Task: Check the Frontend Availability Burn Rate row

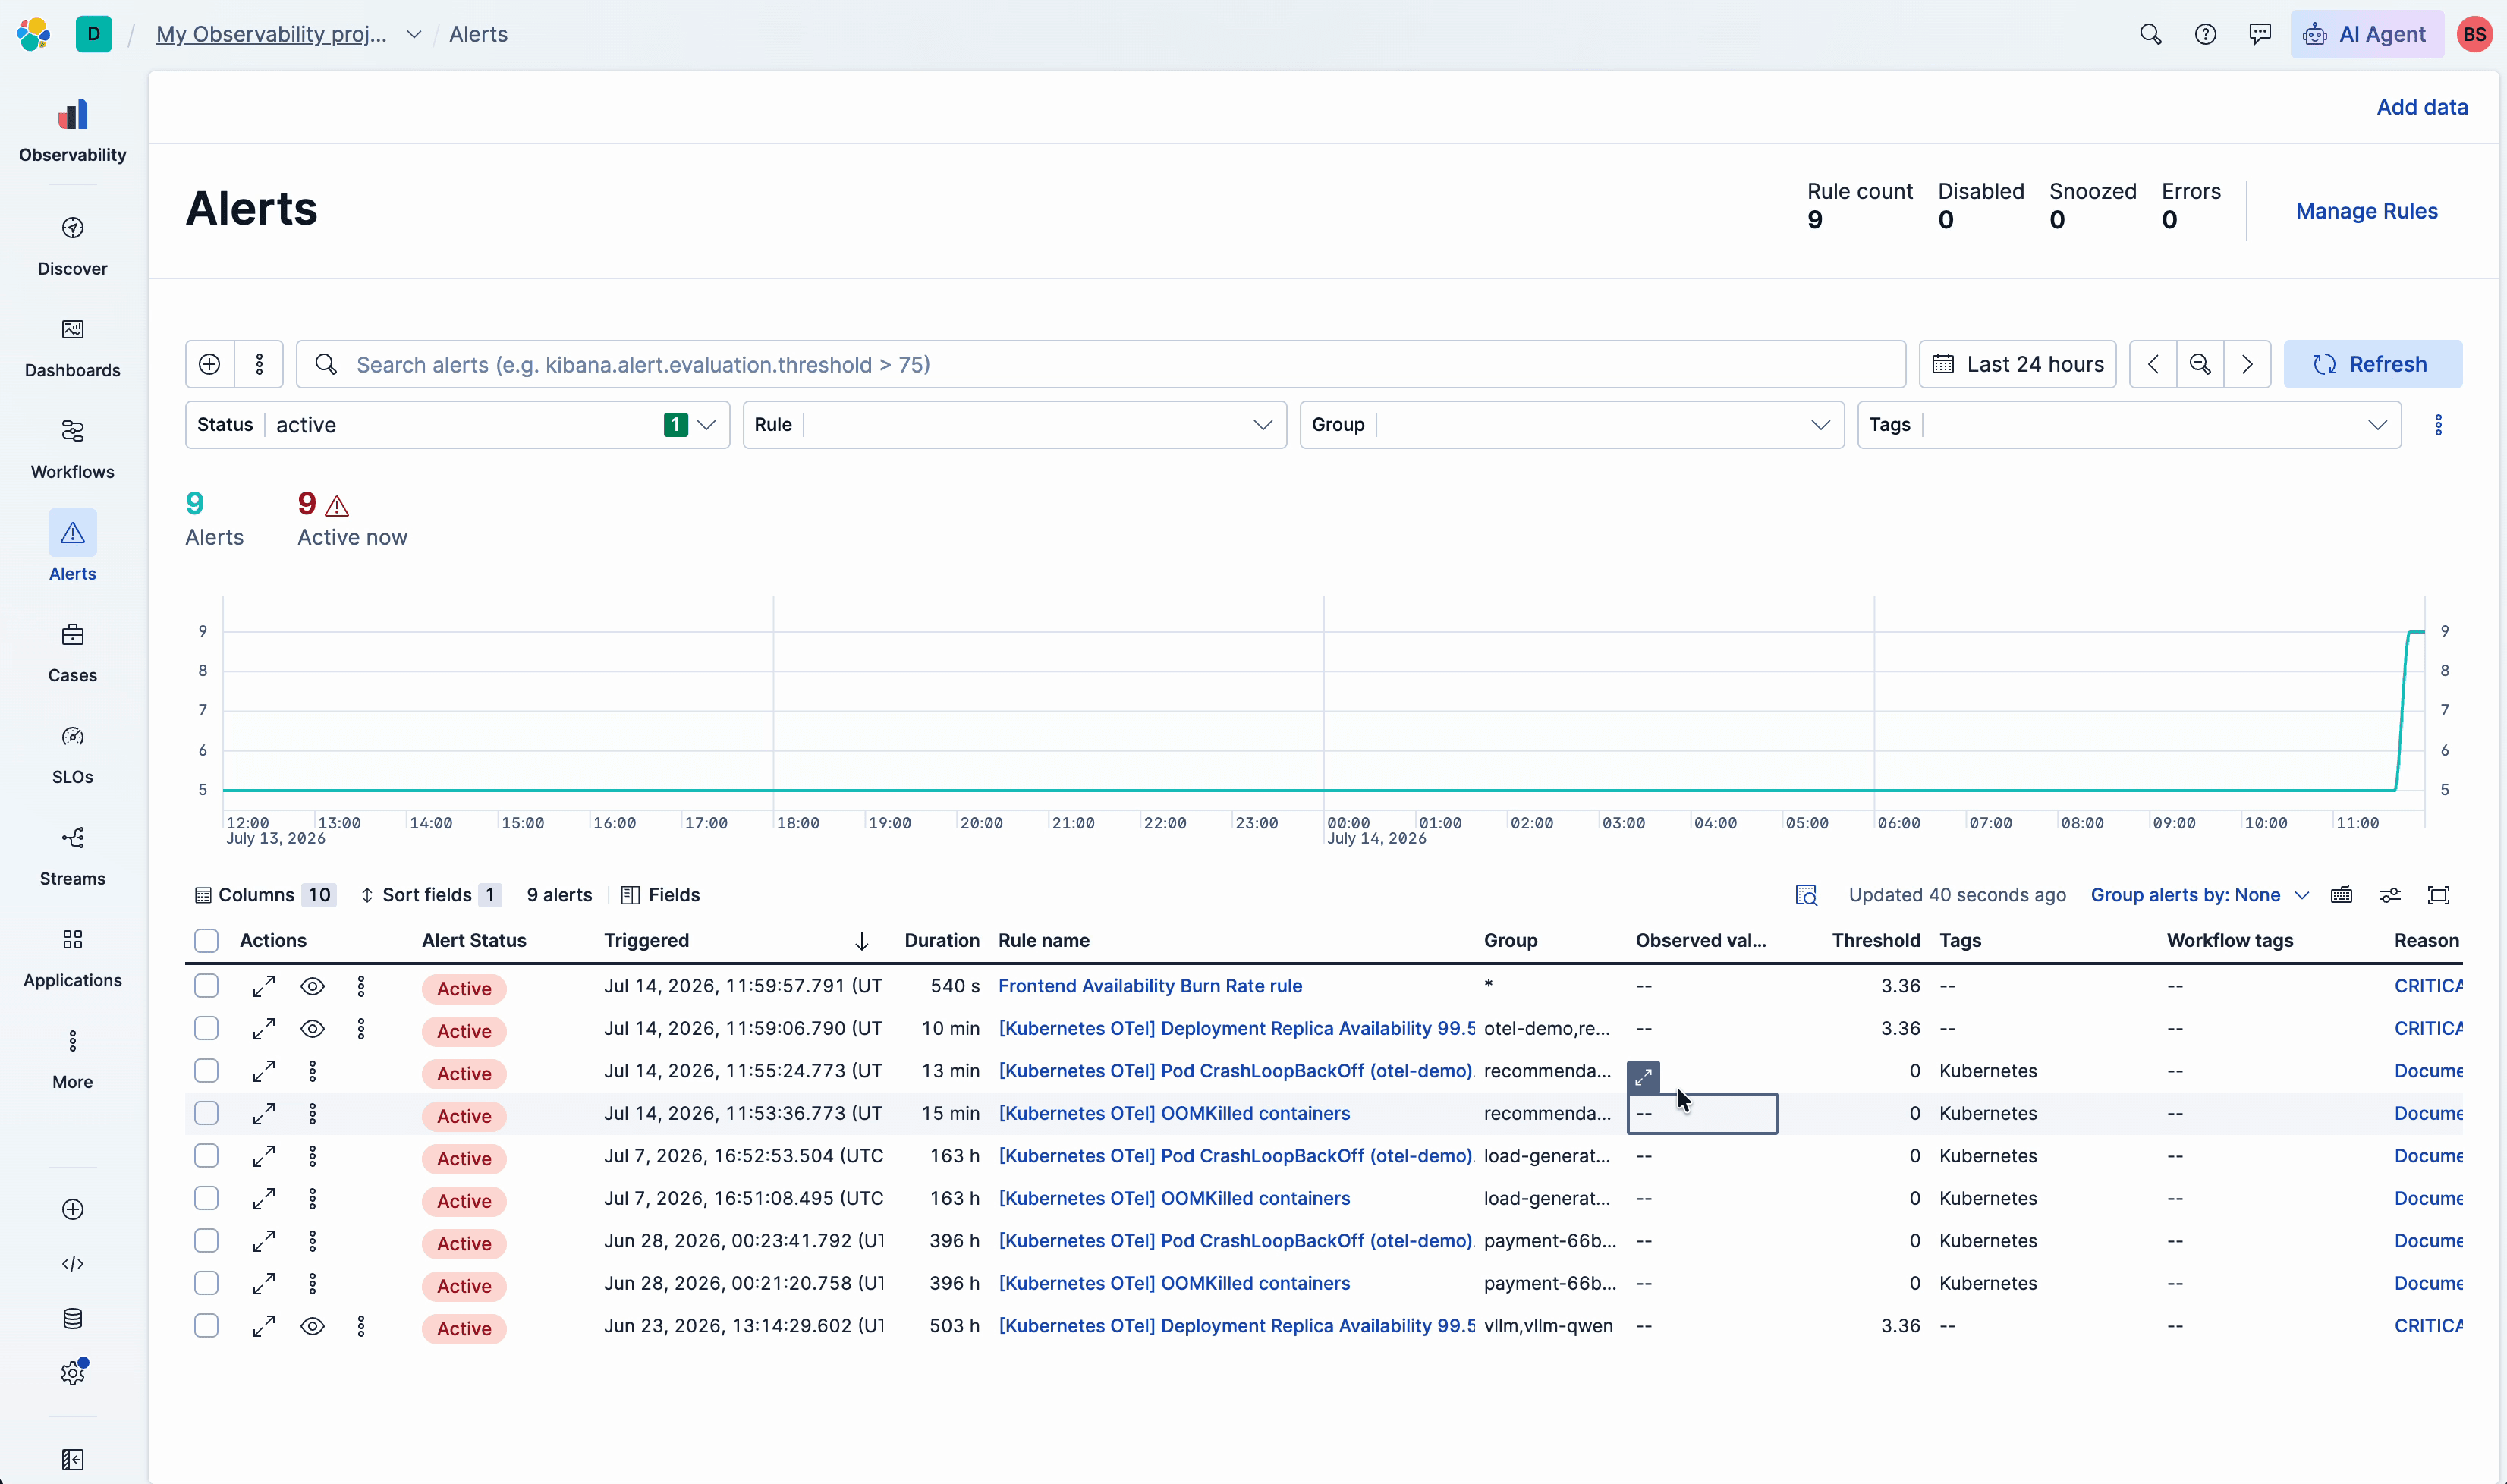Action: [x=206, y=986]
